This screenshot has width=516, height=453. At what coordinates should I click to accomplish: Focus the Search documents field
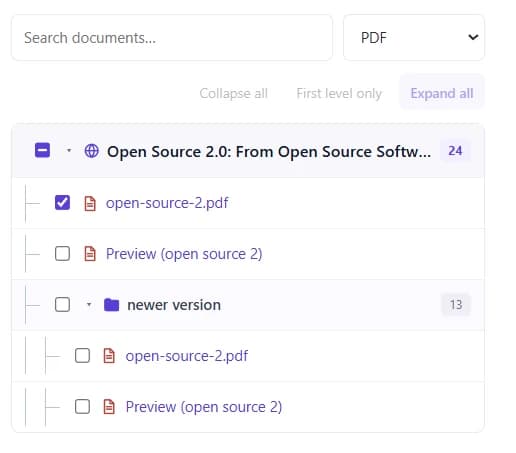pyautogui.click(x=172, y=38)
